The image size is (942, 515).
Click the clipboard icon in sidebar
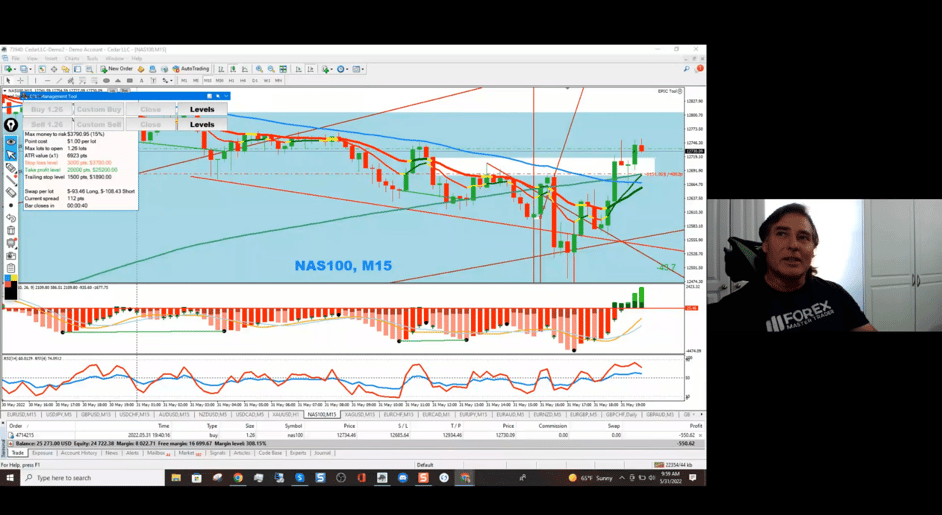pyautogui.click(x=11, y=268)
